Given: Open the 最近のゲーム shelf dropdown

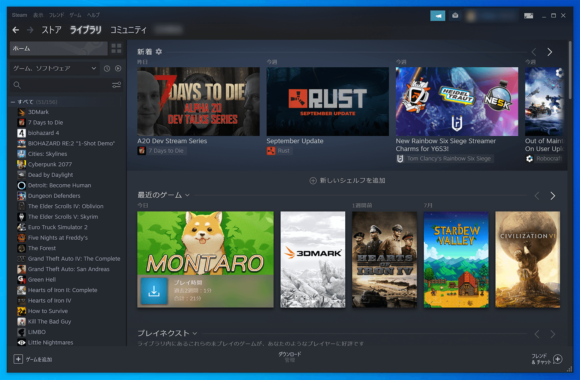Looking at the screenshot, I should 187,195.
